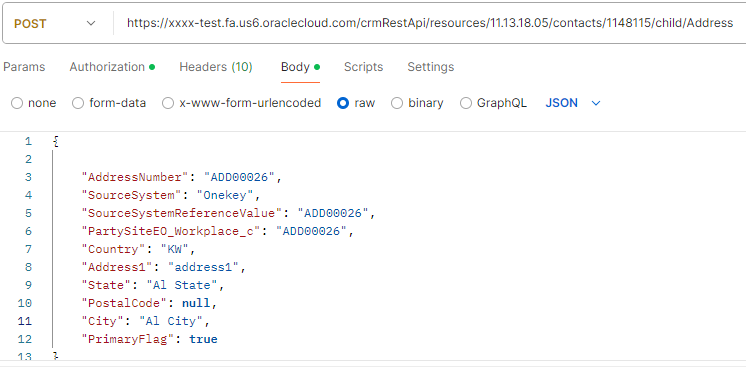Switch to the Params tab
The width and height of the screenshot is (746, 370).
coord(24,67)
